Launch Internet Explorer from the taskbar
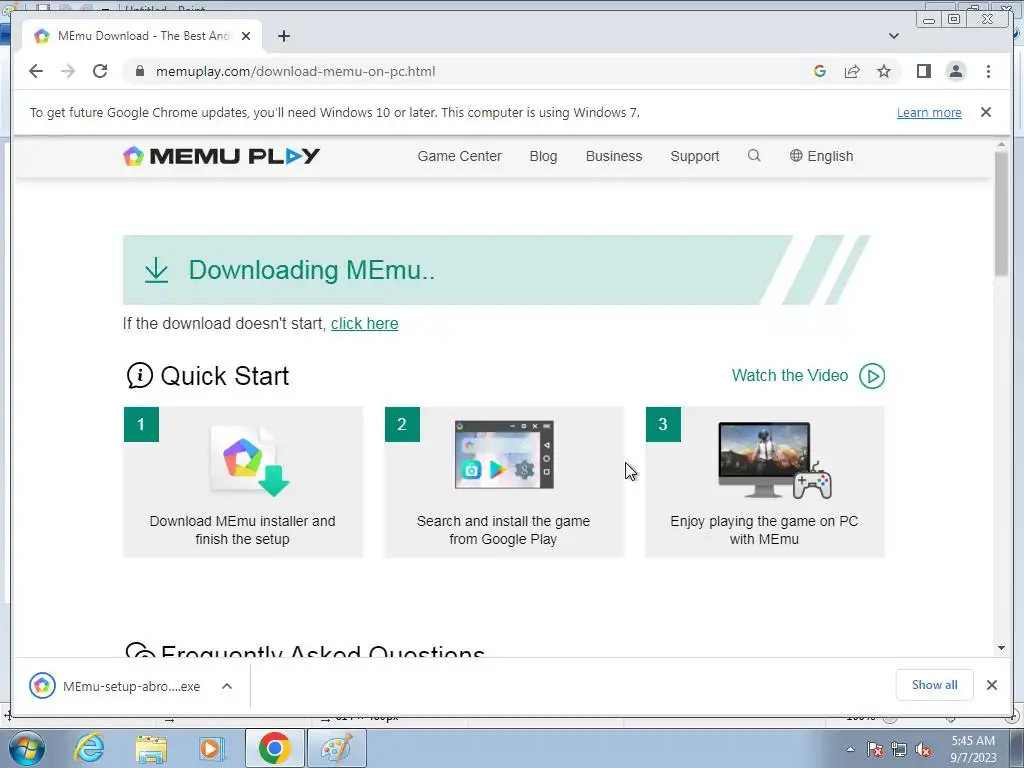Screen dimensions: 1024x768 click(89, 748)
